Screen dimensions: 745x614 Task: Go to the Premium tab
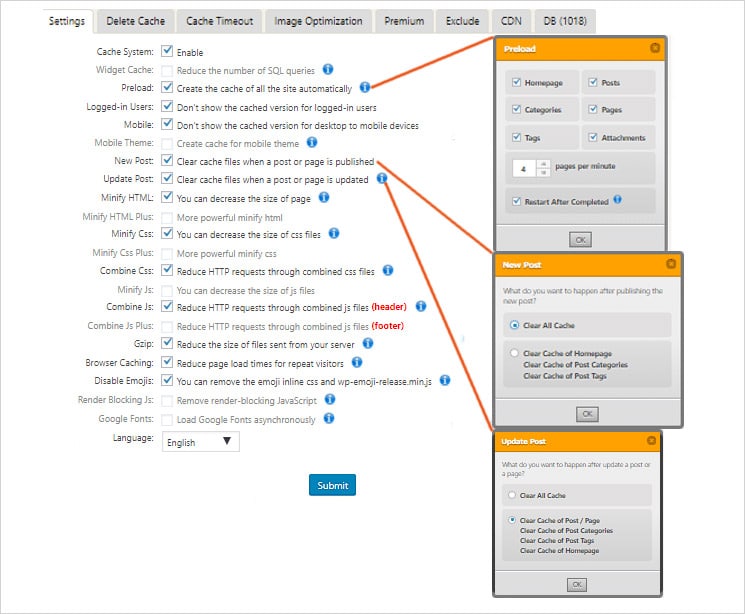(x=404, y=21)
